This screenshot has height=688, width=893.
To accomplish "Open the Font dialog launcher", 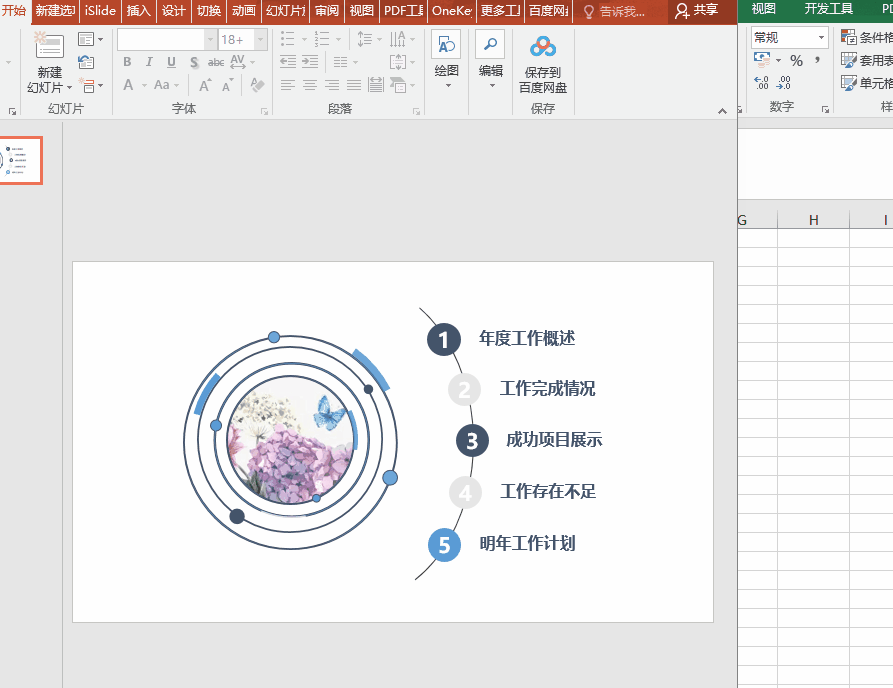I will [264, 112].
